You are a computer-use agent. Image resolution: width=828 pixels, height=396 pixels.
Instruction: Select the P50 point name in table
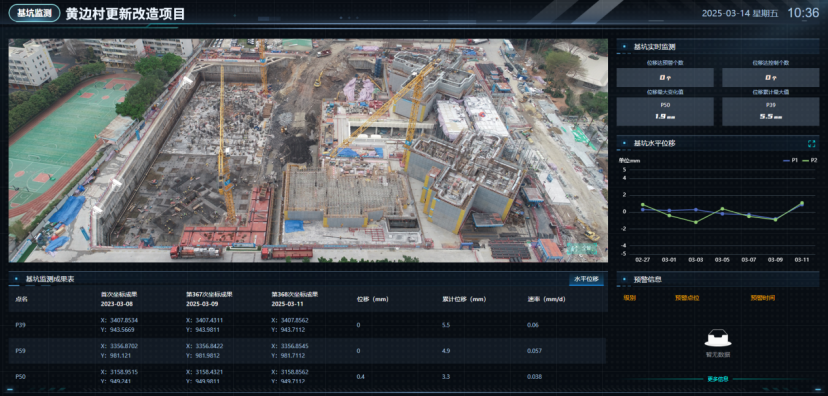pyautogui.click(x=21, y=376)
